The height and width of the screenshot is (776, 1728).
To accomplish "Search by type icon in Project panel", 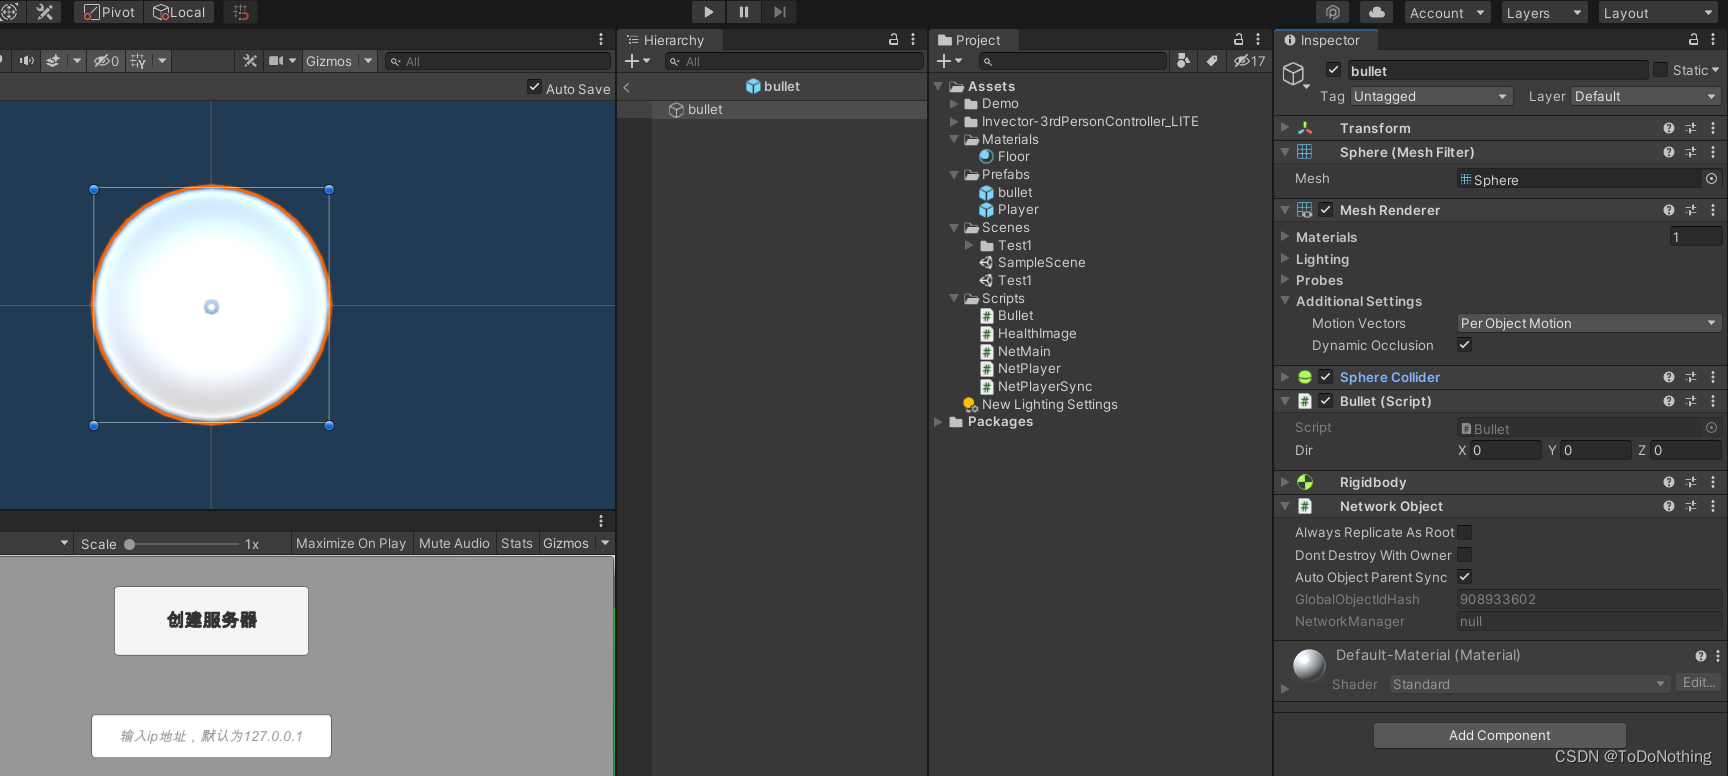I will (1184, 61).
